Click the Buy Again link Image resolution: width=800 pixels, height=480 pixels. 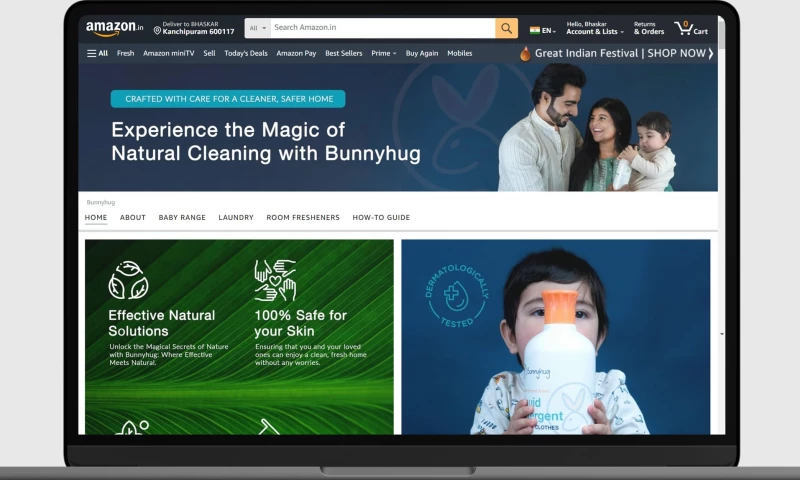point(422,53)
